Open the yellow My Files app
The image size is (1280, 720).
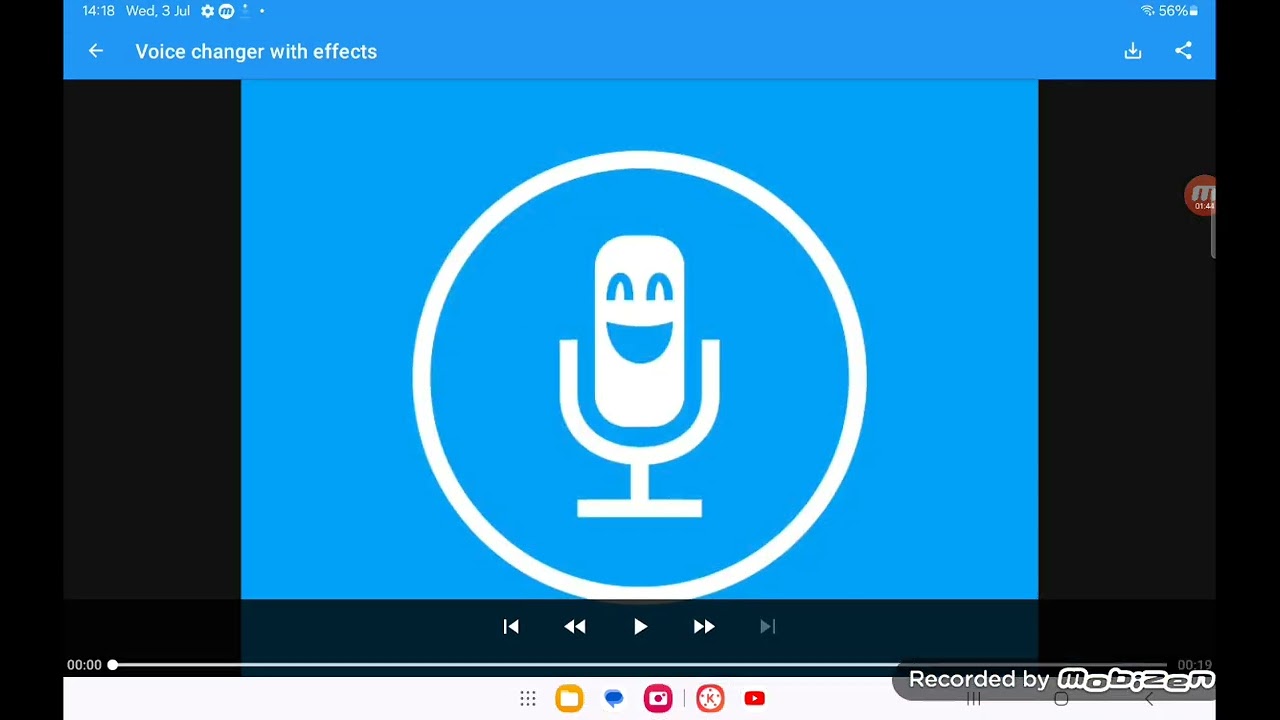click(x=569, y=699)
